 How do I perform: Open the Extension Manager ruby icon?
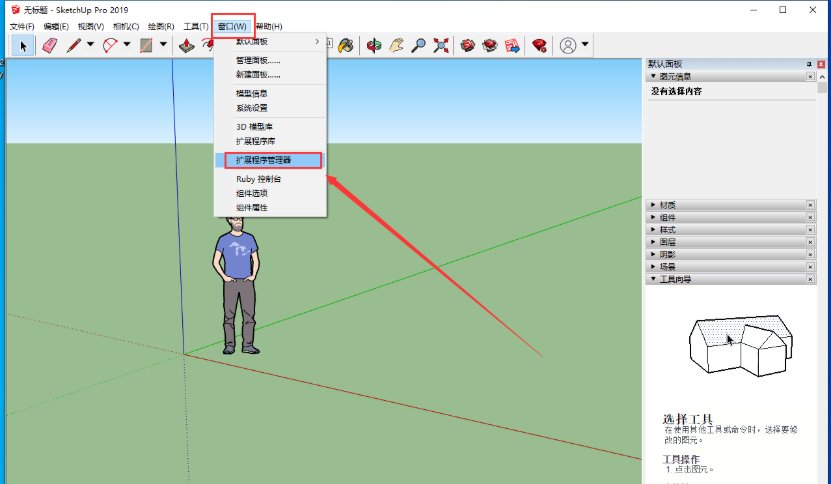point(540,46)
